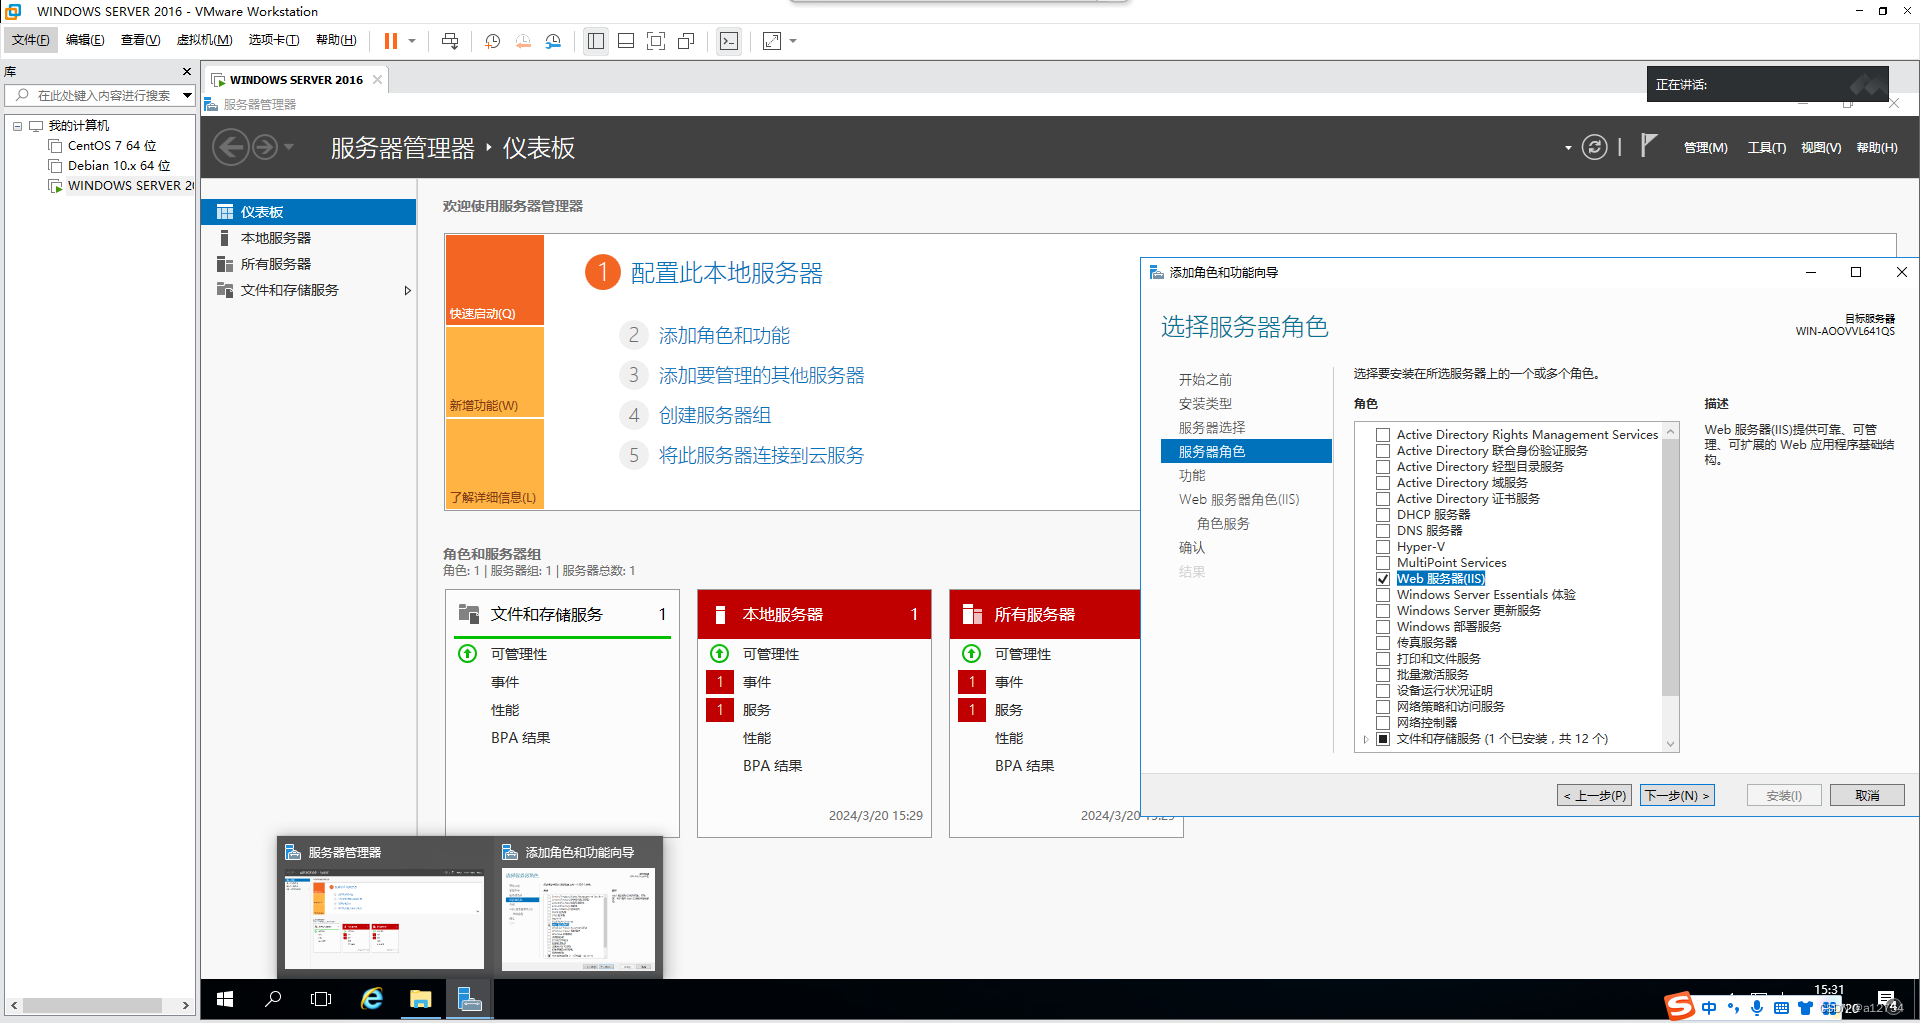Check the Hyper-V role

1383,547
